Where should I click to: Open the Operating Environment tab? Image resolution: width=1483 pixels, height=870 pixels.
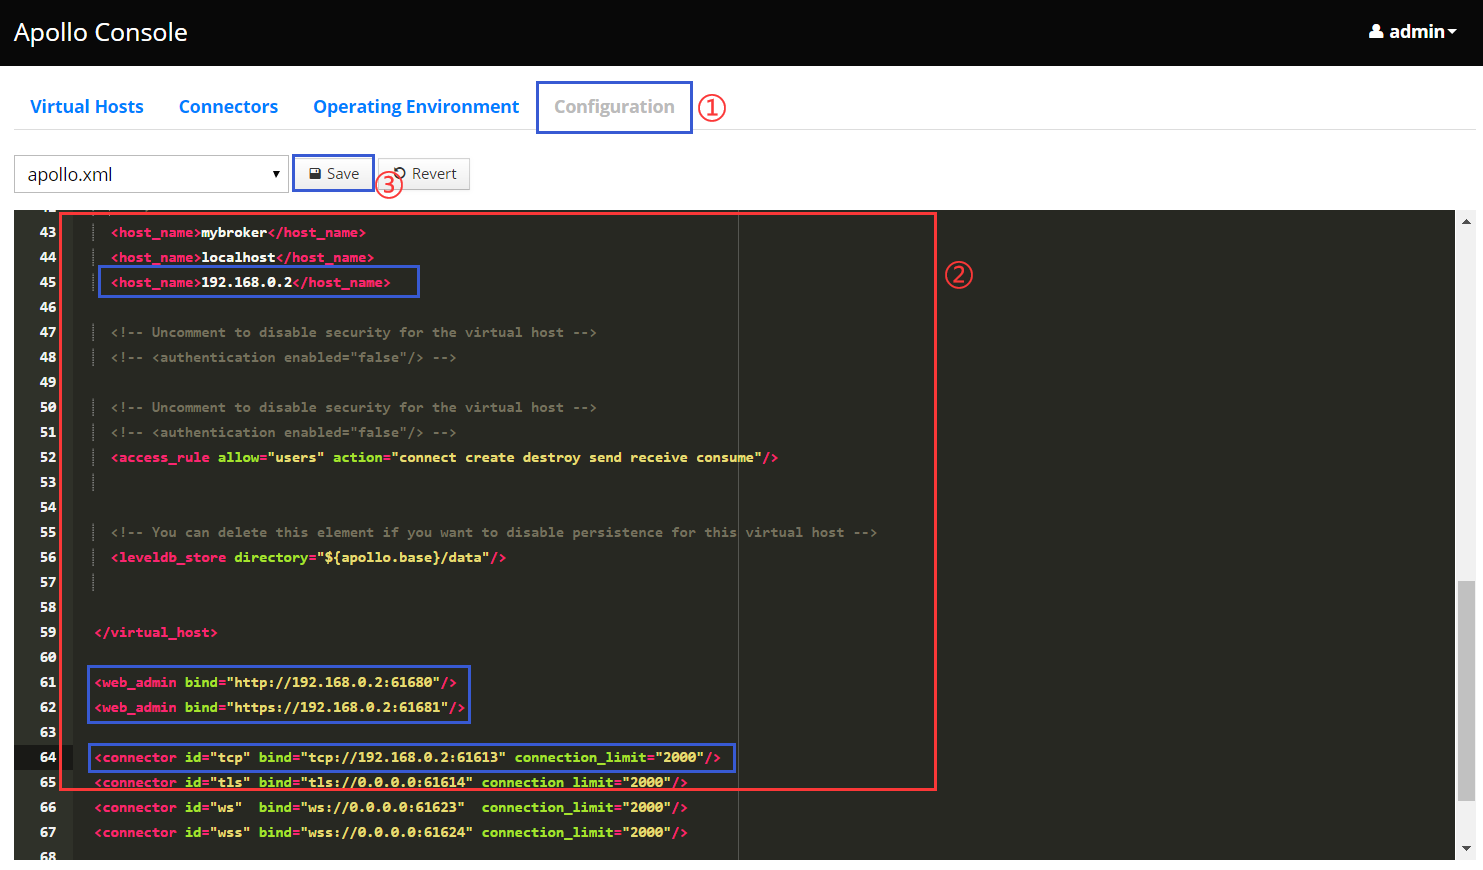pyautogui.click(x=416, y=107)
